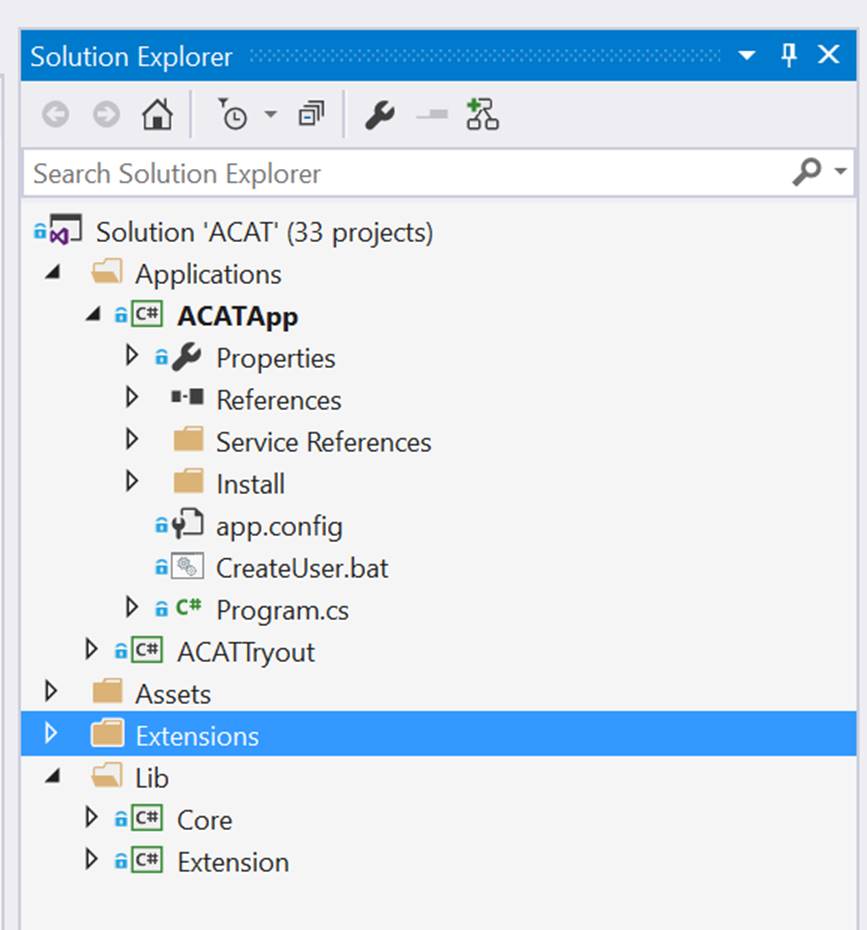The image size is (867, 930).
Task: Click the Forward navigation arrow icon
Action: pos(106,115)
